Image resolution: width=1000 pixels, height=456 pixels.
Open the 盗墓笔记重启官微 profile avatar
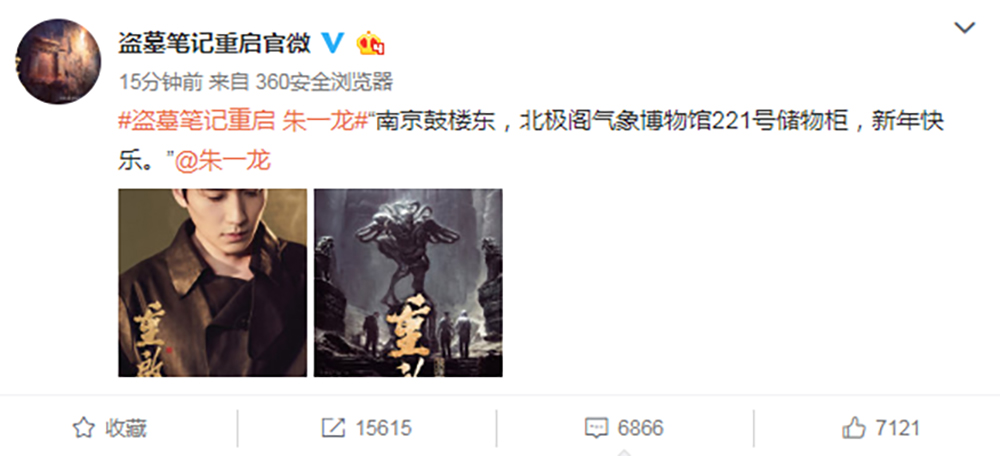(58, 62)
